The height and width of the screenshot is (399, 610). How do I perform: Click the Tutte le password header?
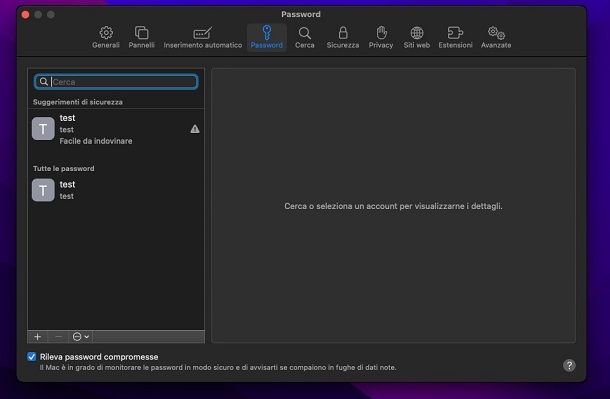coord(63,168)
